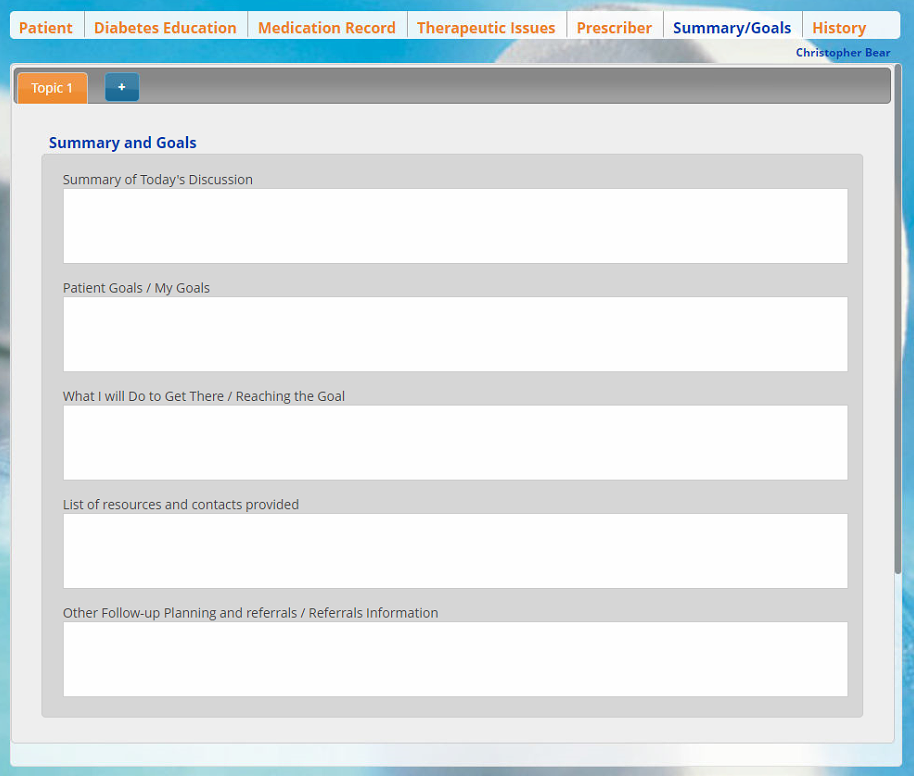914x776 pixels.
Task: Click the vertical scrollbar on right edge
Action: click(898, 320)
